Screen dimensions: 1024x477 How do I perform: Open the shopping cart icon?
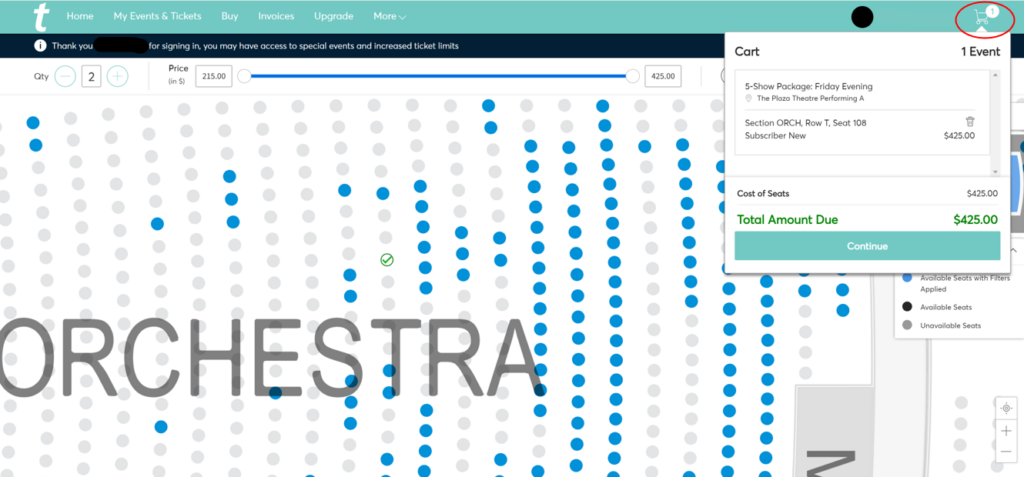click(983, 17)
